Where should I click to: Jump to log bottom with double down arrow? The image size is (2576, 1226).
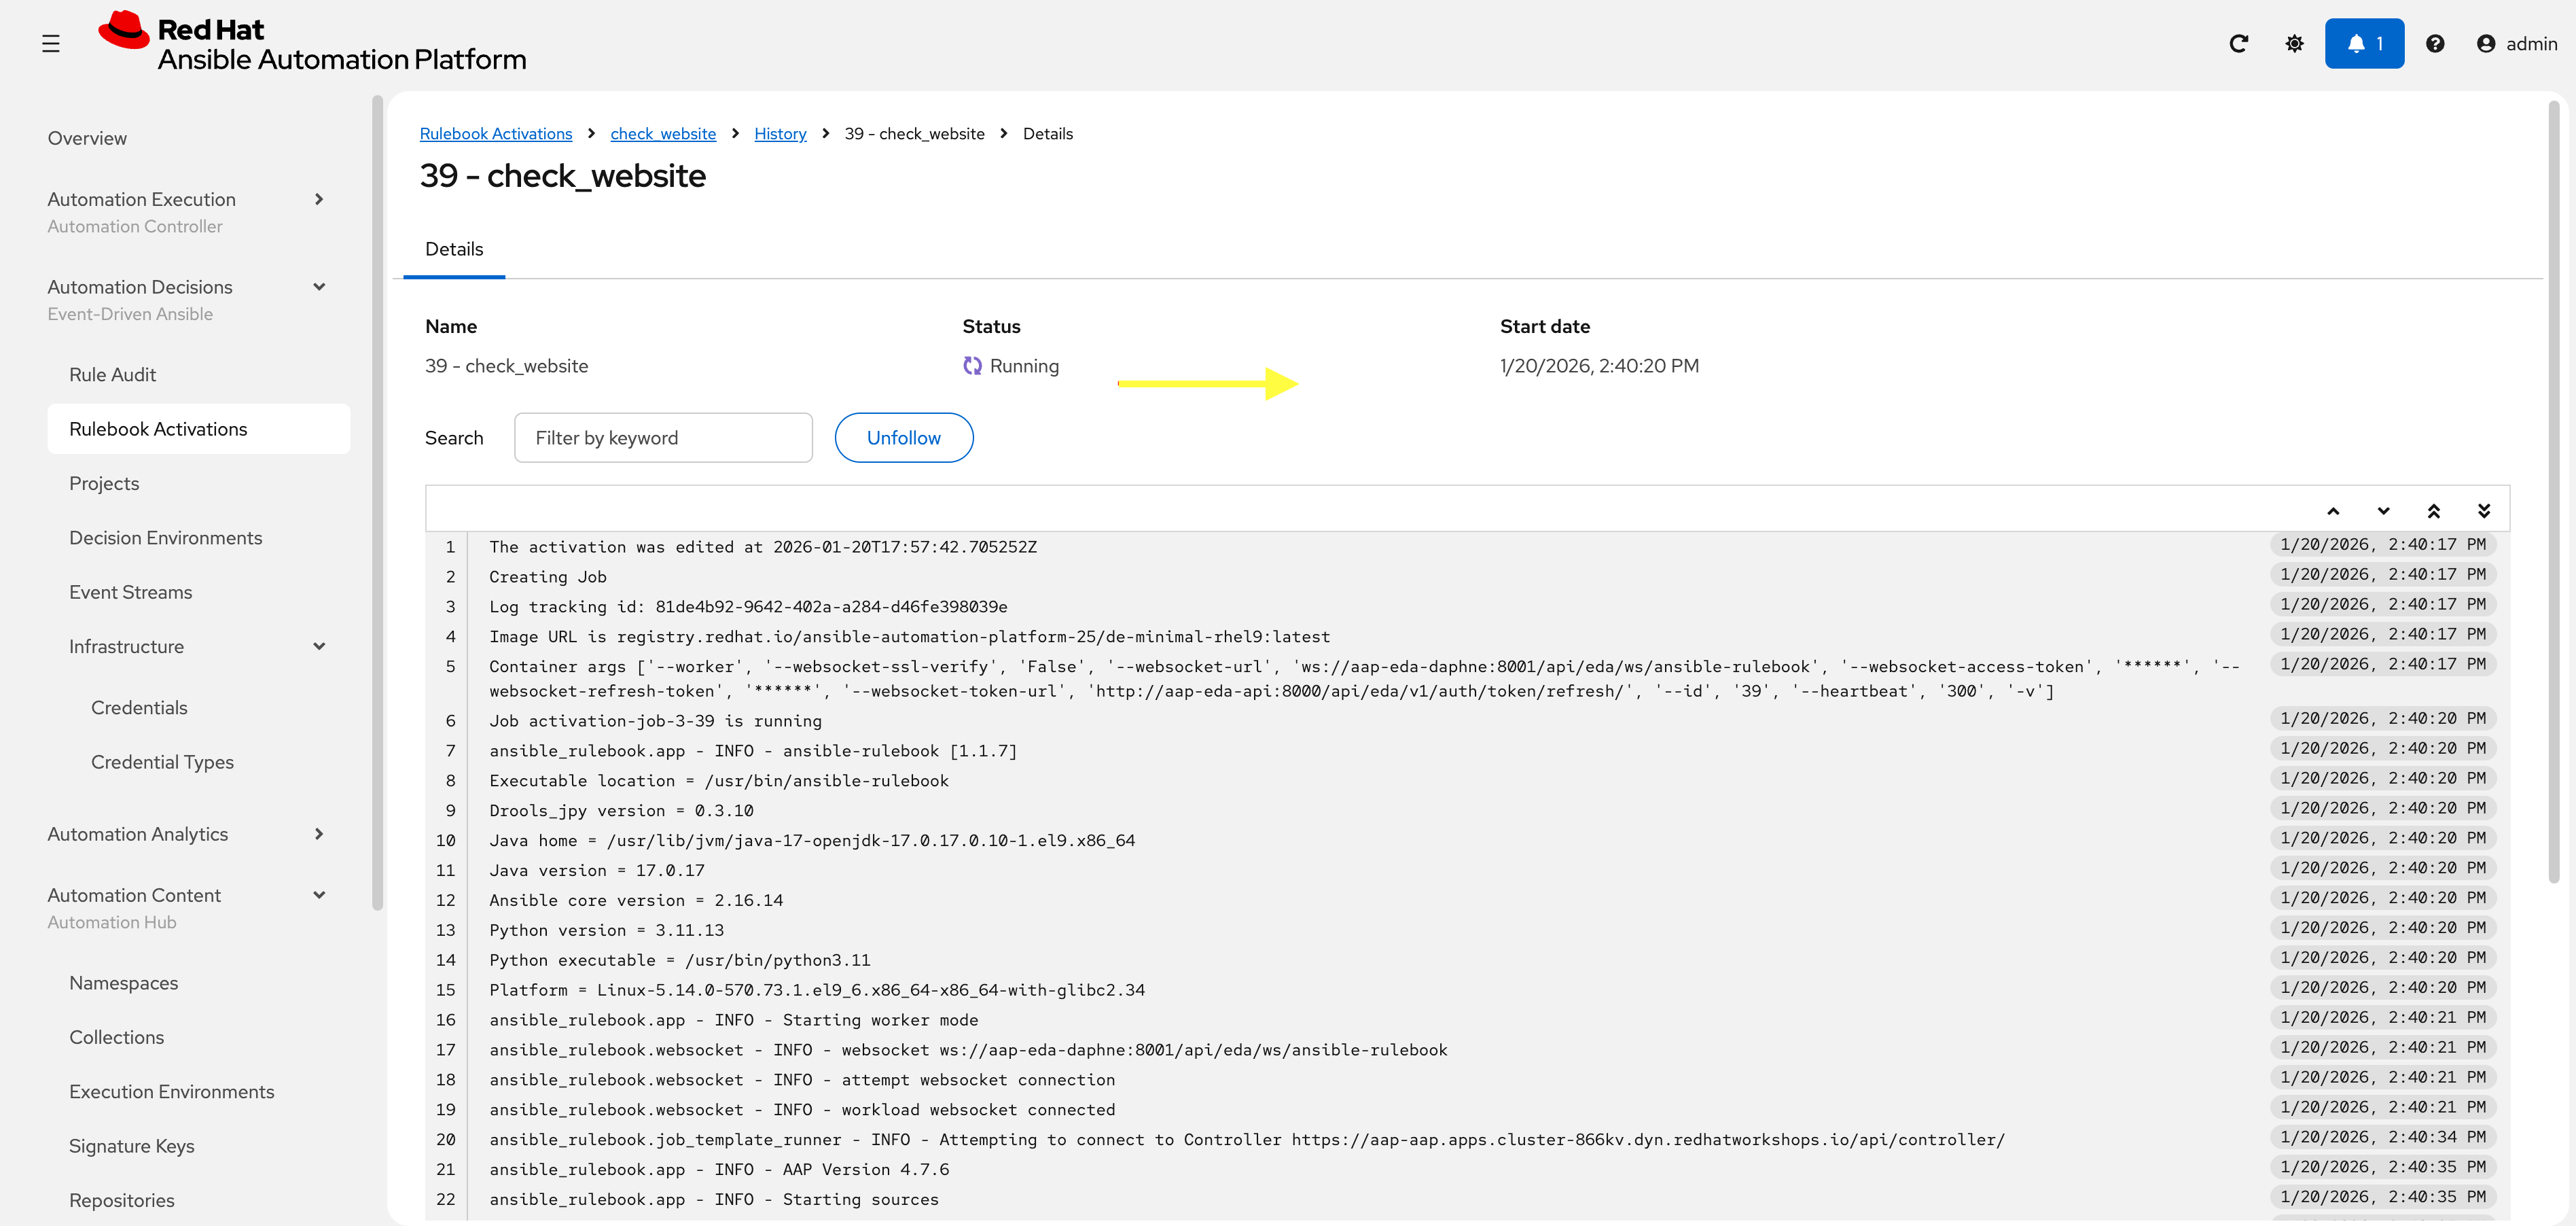pyautogui.click(x=2484, y=510)
